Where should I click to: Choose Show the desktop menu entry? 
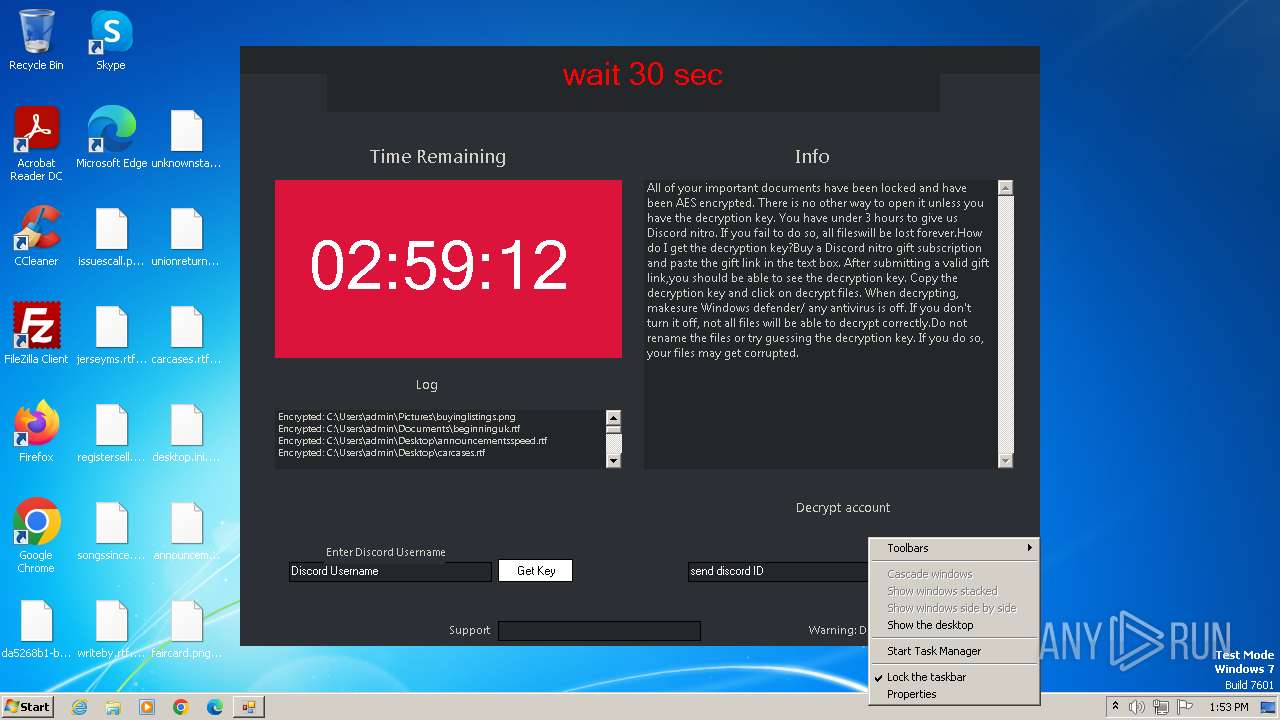954,625
